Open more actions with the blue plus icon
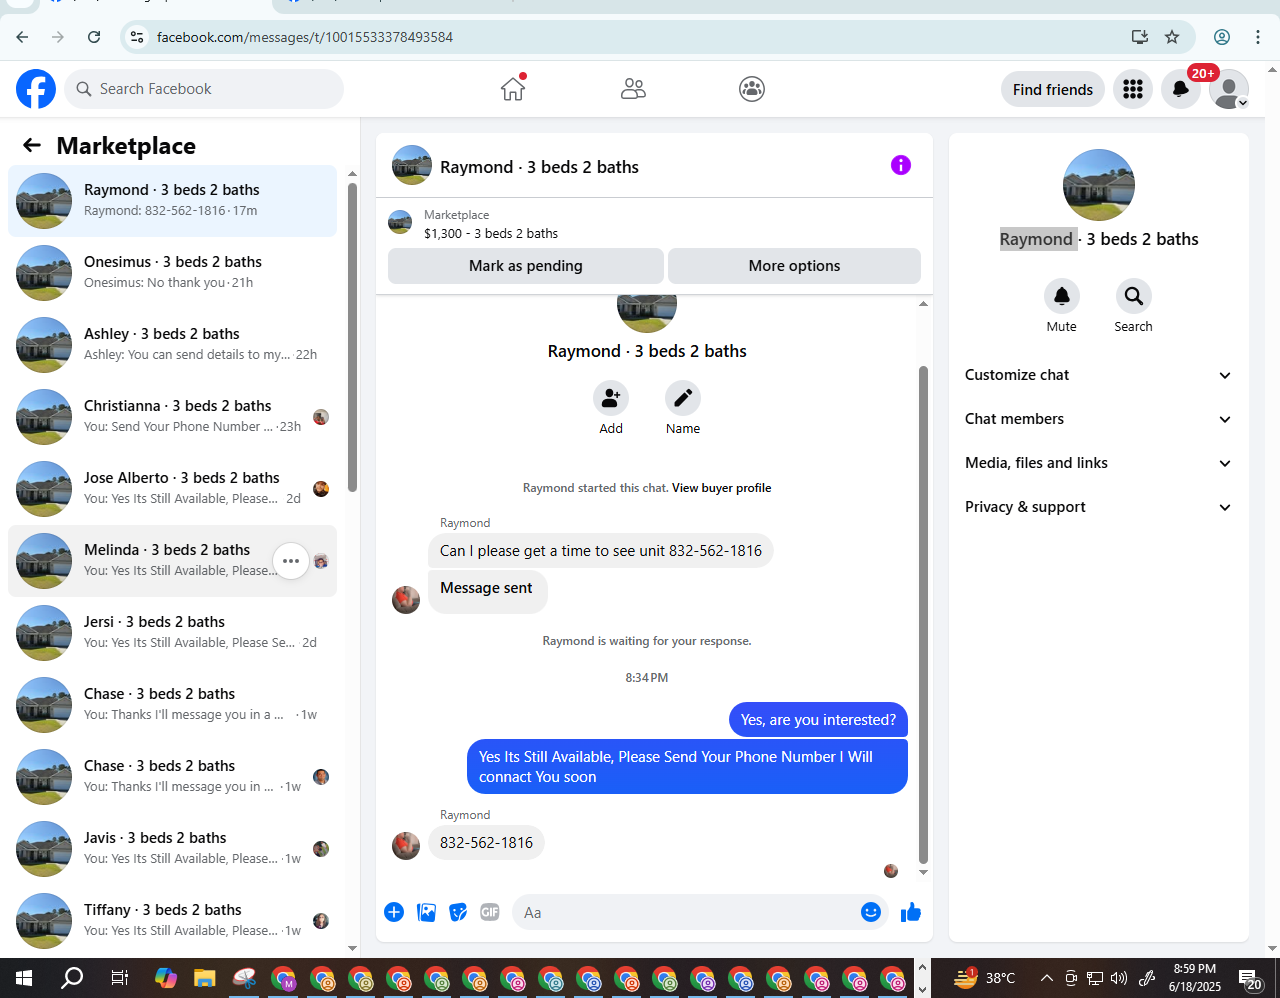 tap(394, 912)
